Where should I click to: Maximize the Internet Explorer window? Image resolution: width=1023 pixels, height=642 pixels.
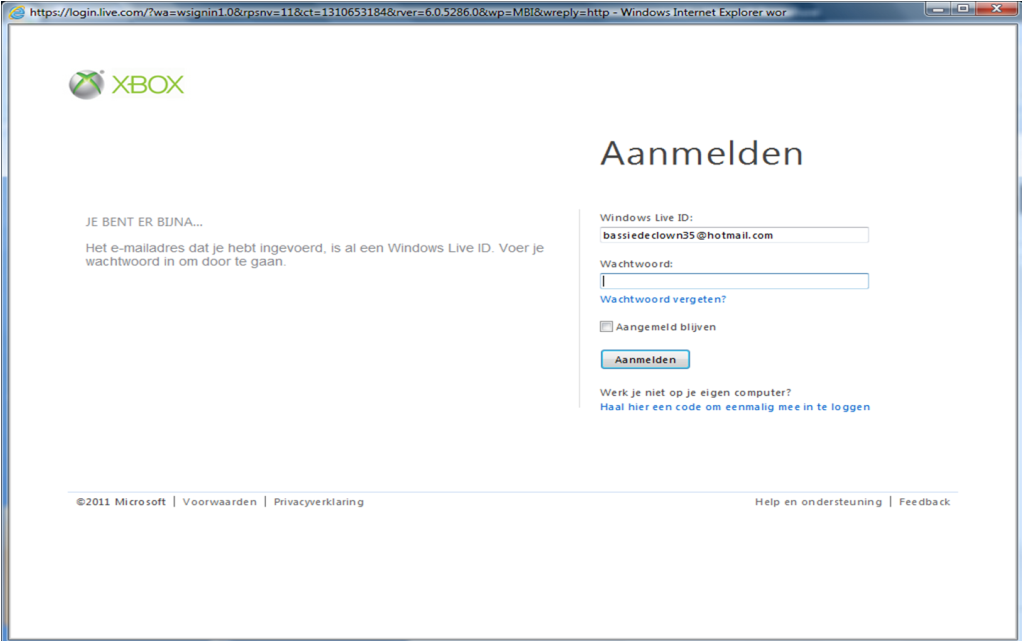click(x=963, y=8)
